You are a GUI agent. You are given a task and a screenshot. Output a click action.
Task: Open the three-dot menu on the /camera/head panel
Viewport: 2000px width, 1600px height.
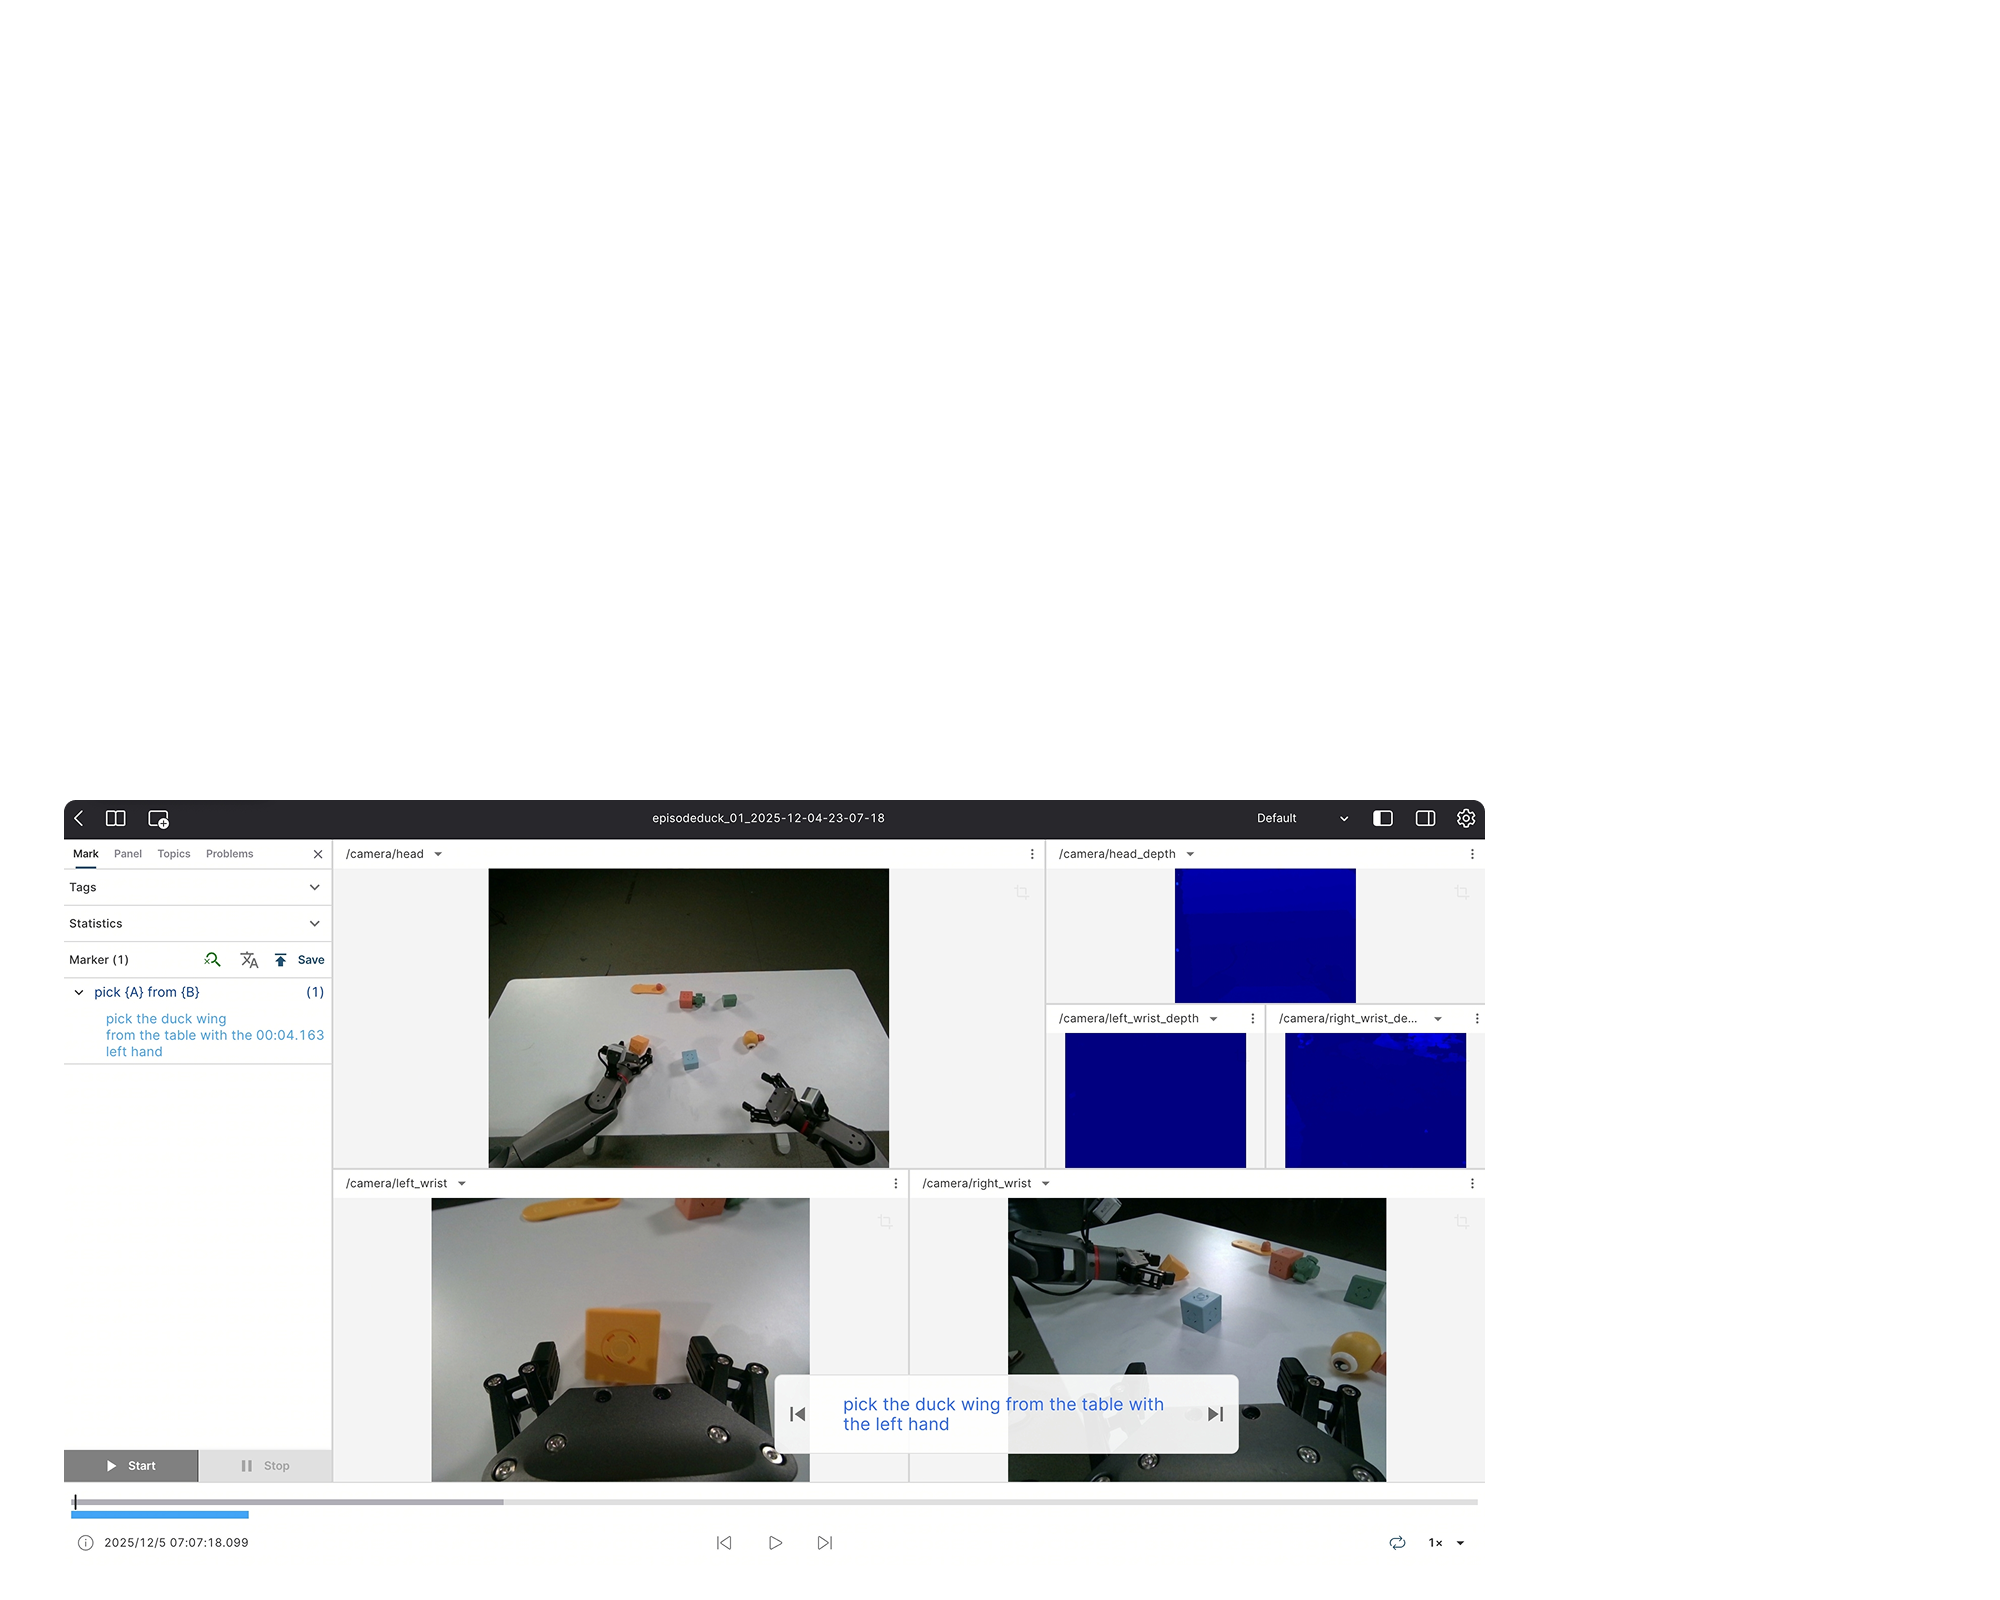1032,854
